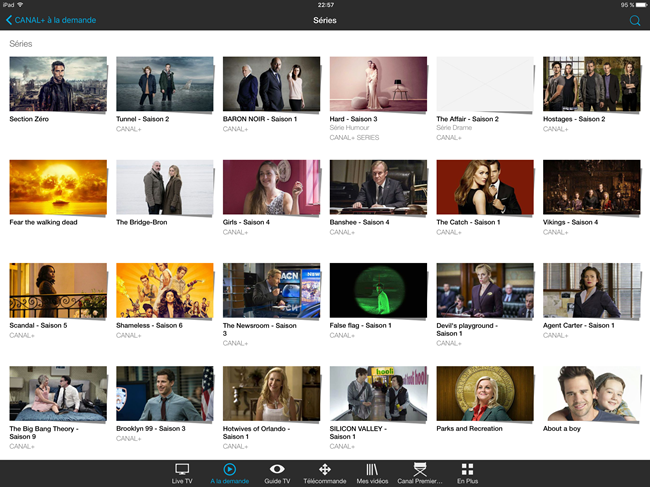Switch to Canal Premier tab label
The image size is (650, 487).
coord(420,481)
